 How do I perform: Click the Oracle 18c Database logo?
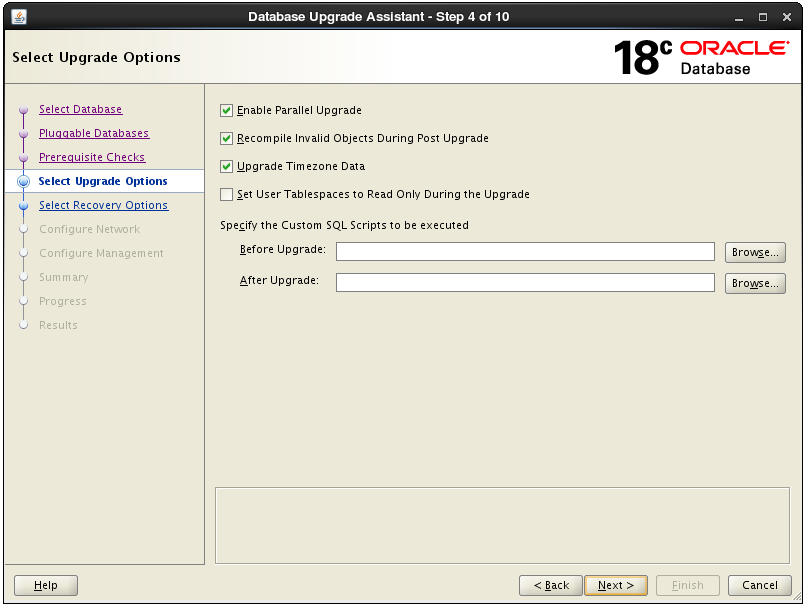701,58
